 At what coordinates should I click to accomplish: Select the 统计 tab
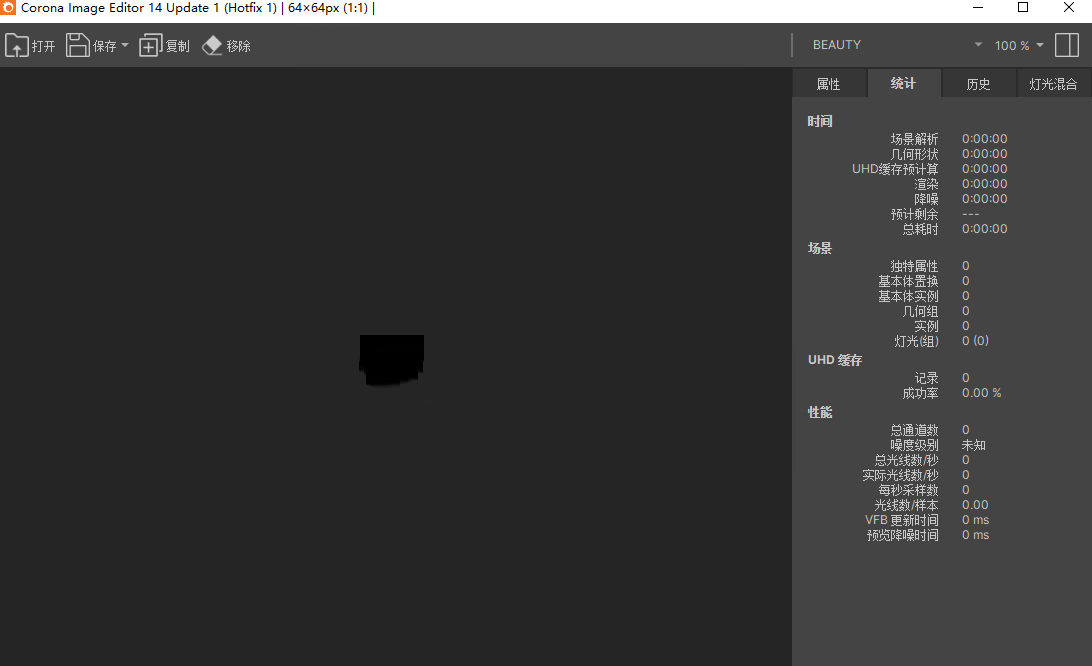coord(903,84)
